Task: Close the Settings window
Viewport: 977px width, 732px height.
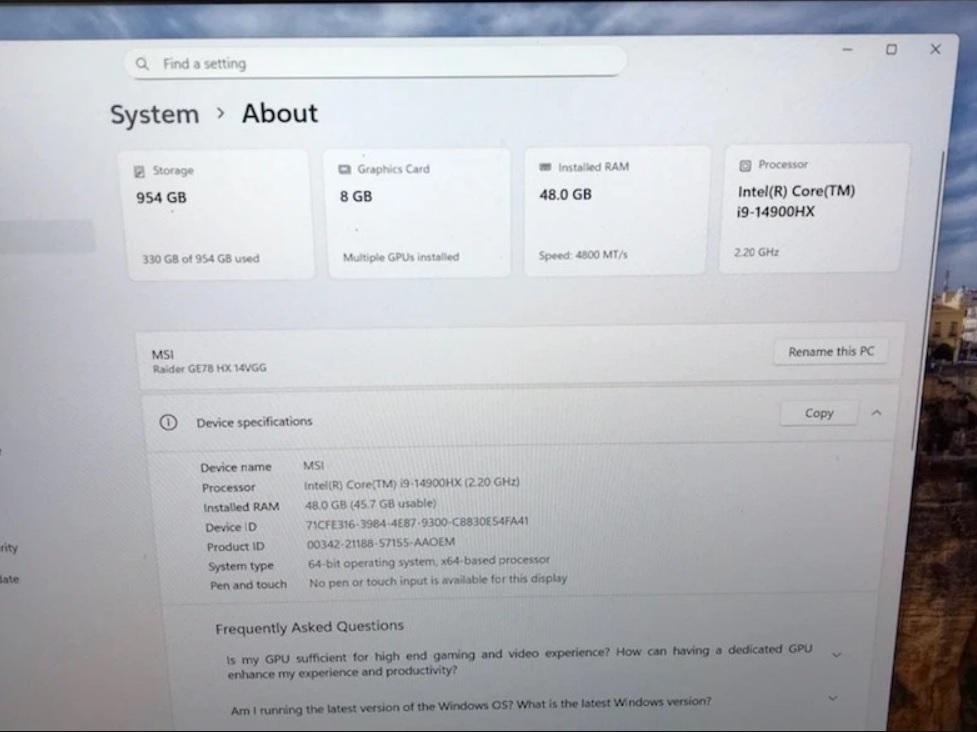Action: pyautogui.click(x=935, y=49)
